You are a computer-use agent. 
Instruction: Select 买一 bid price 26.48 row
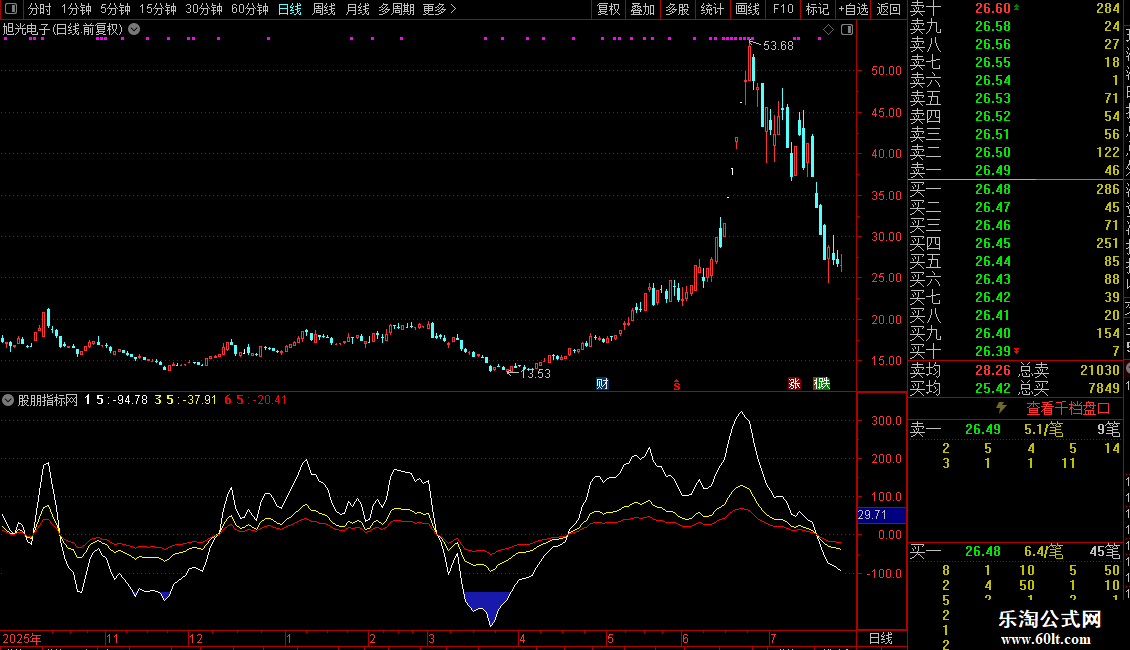1015,189
